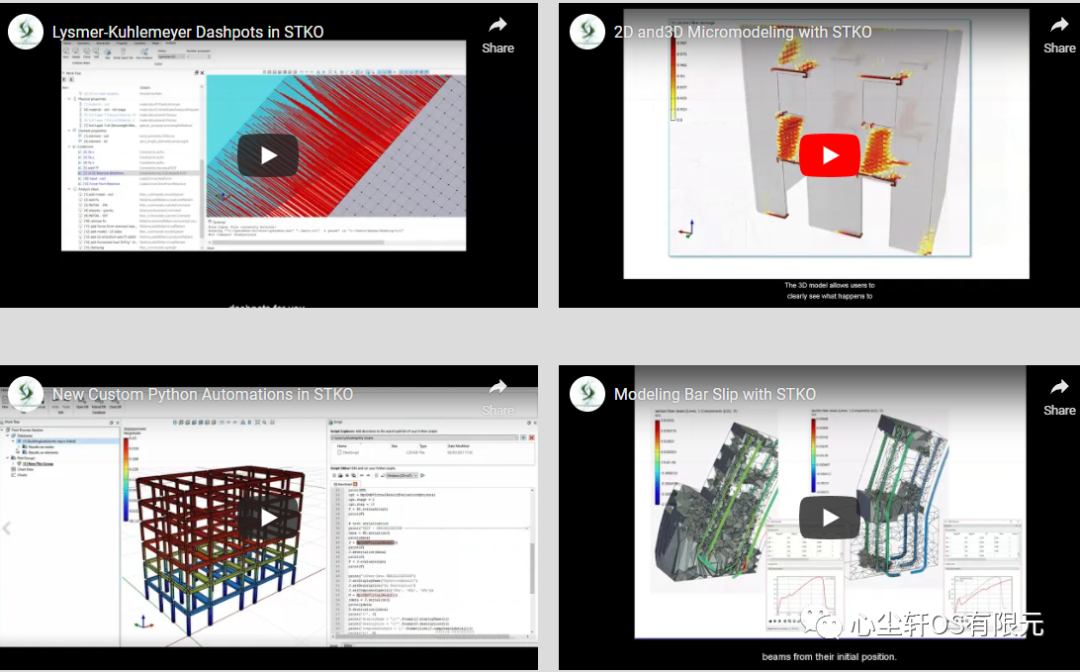Image resolution: width=1080 pixels, height=672 pixels.
Task: Open the Lysmer-Kuhlemeyer Dashpots in STKO title link
Action: point(188,32)
